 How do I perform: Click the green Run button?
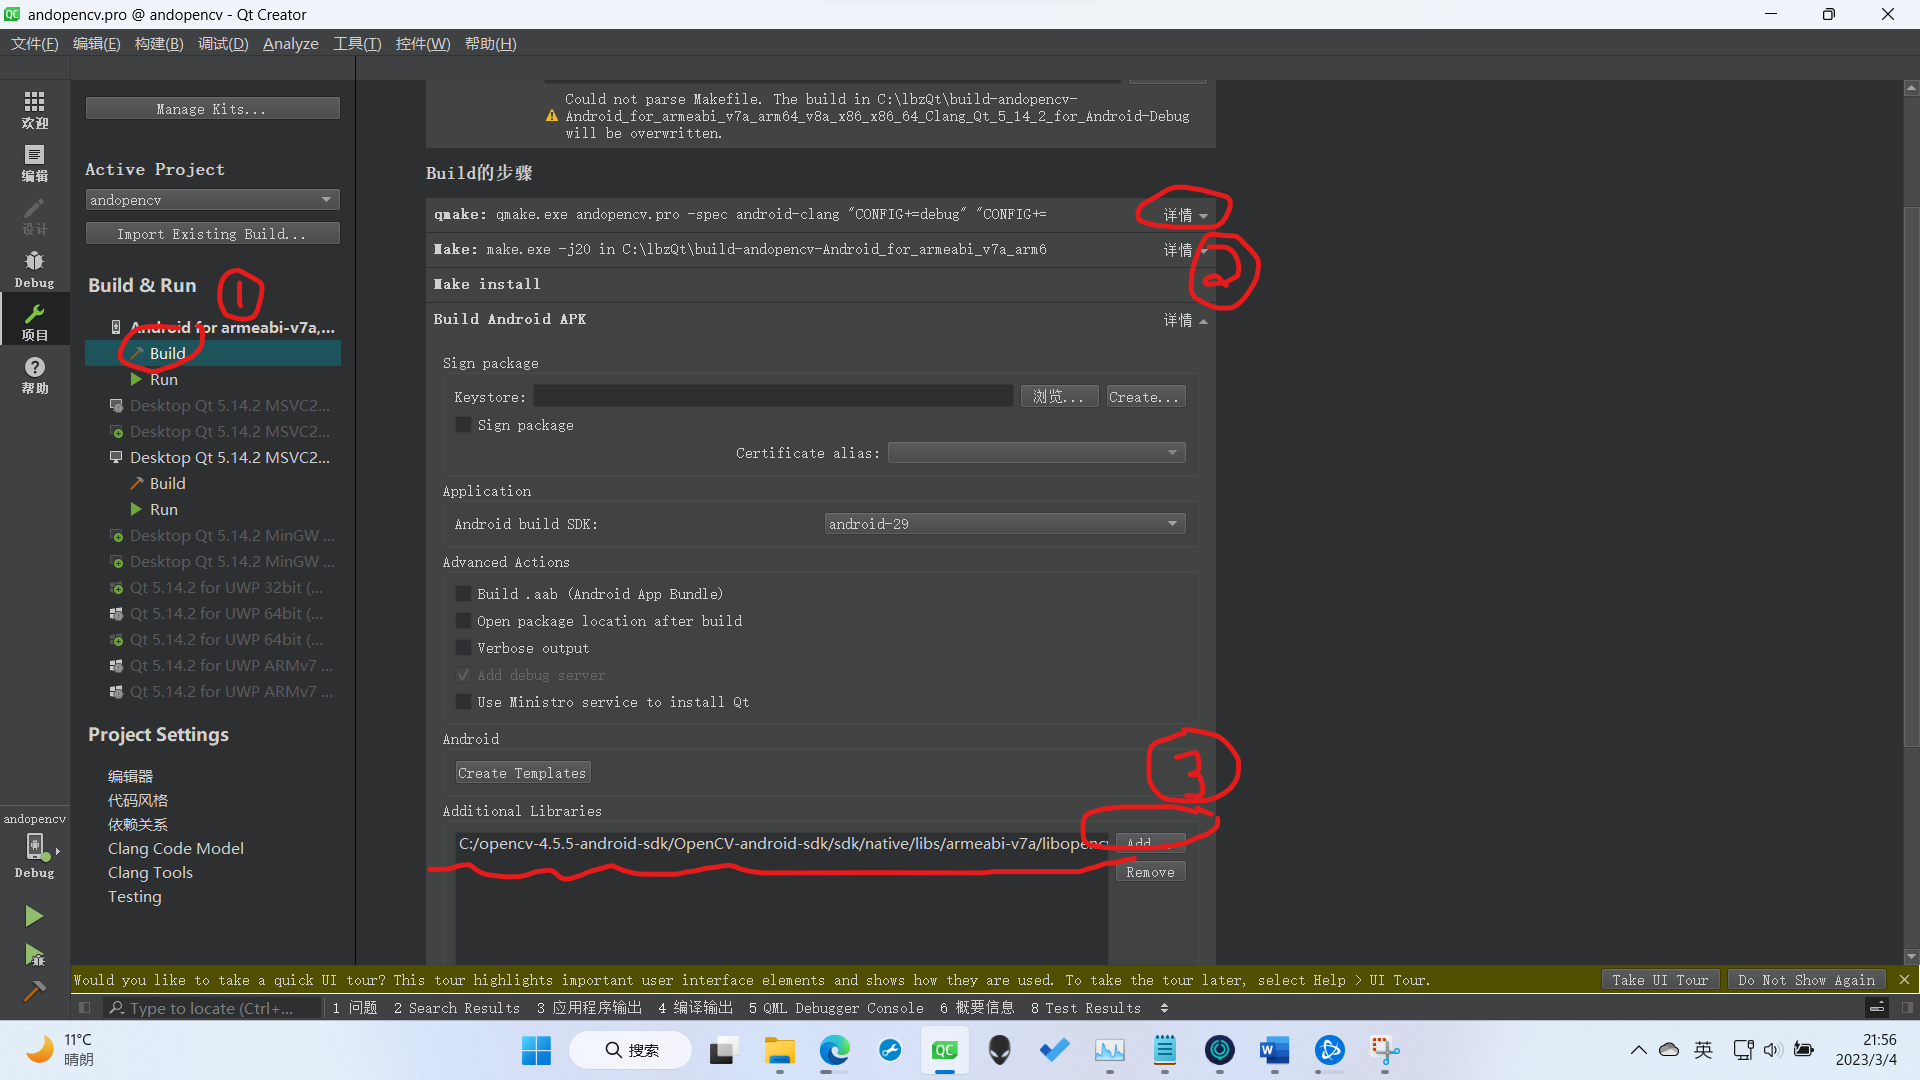pyautogui.click(x=34, y=916)
